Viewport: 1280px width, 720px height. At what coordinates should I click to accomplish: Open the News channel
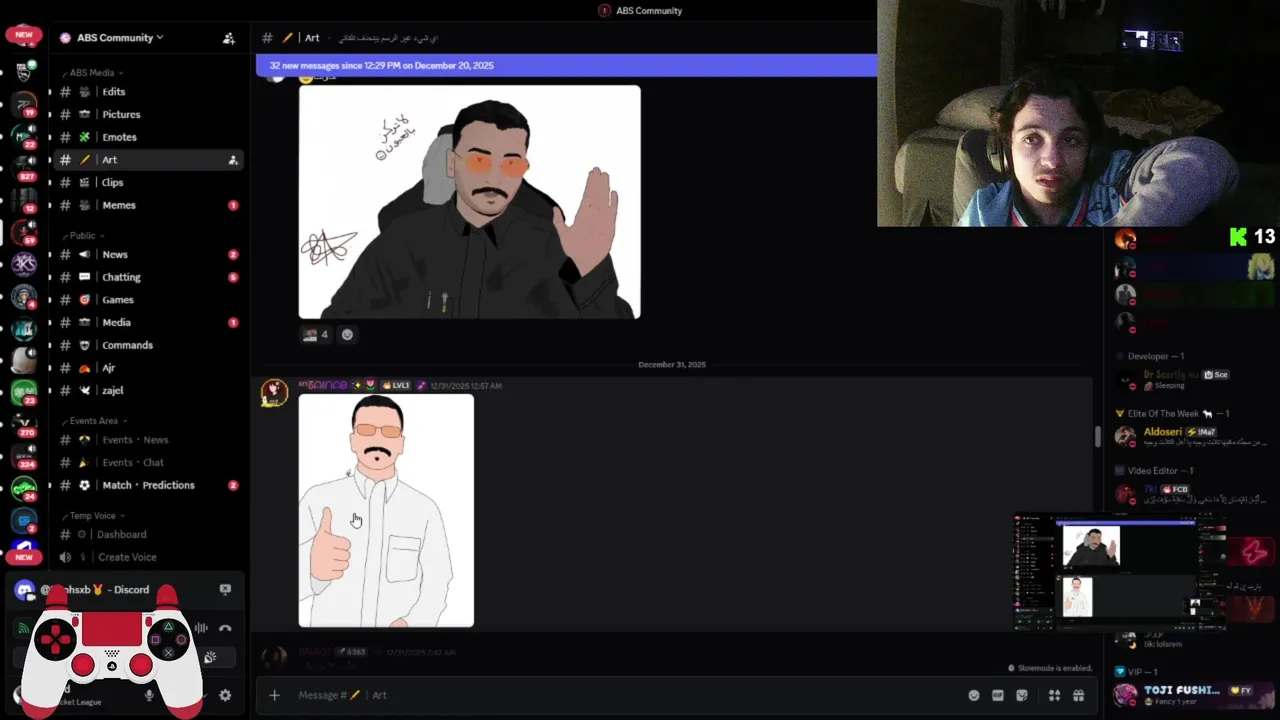pos(148,255)
